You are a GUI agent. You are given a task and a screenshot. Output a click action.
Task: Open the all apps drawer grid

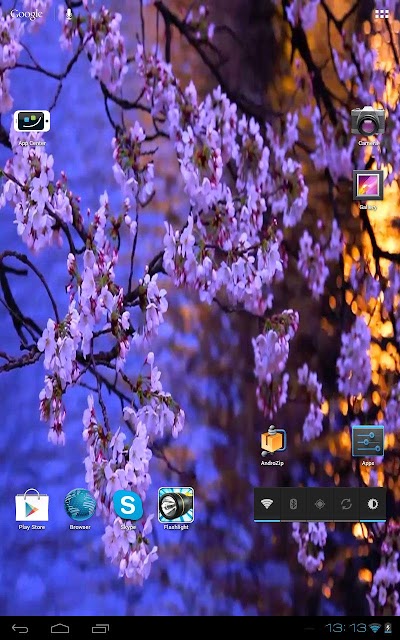coord(382,14)
